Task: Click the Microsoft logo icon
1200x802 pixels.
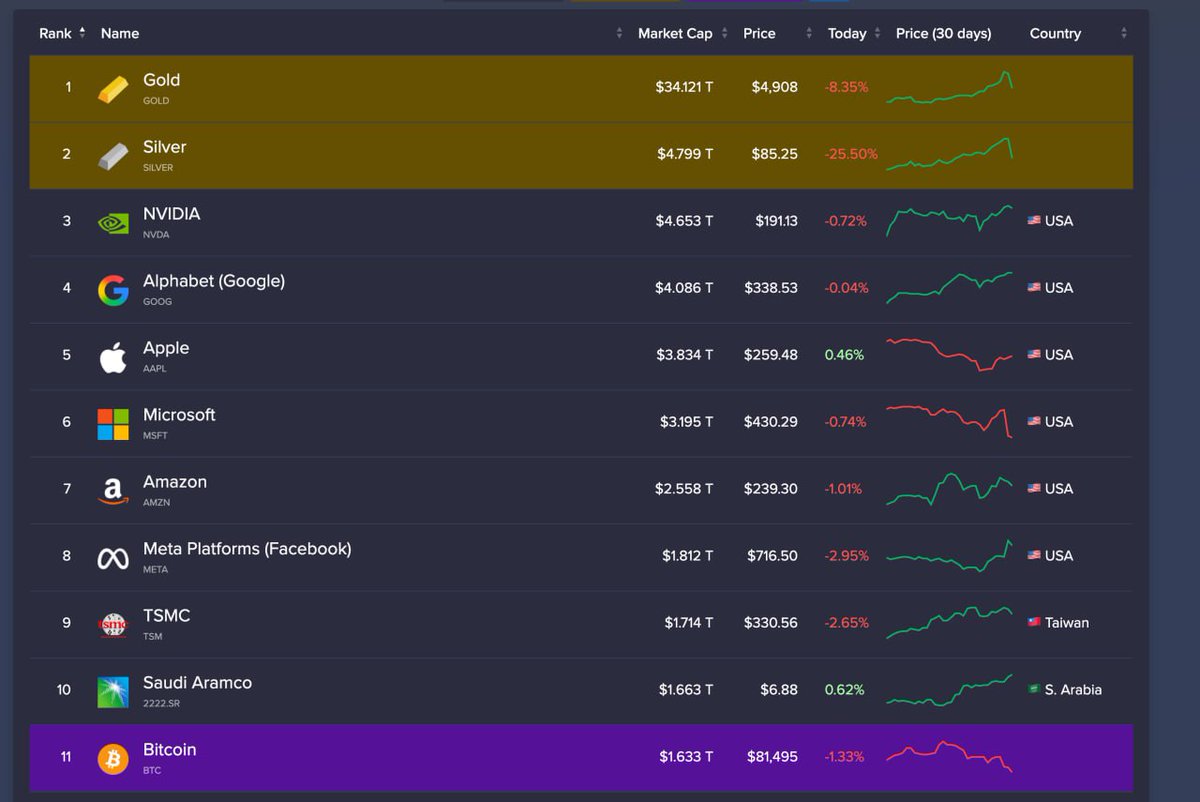Action: [x=113, y=424]
